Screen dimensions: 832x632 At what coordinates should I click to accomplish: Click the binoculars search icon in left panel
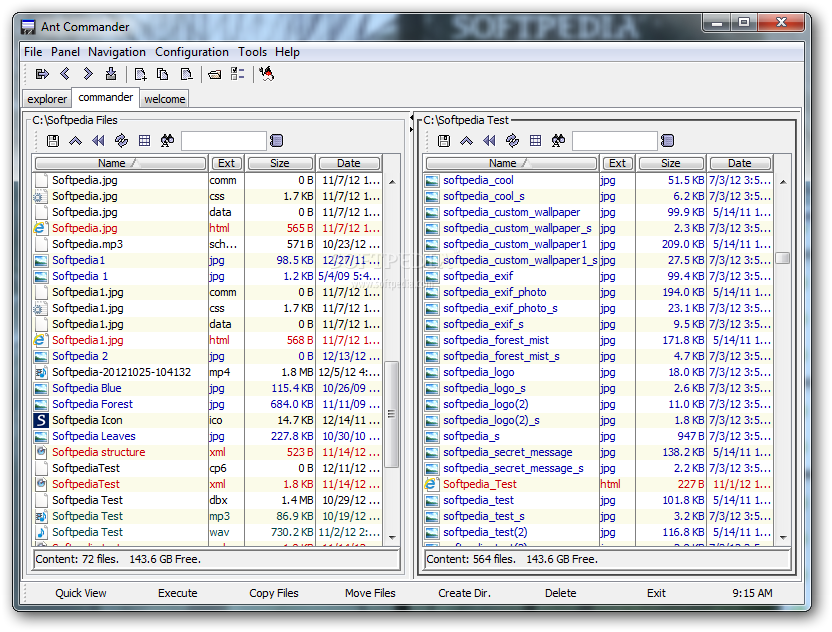coord(167,141)
